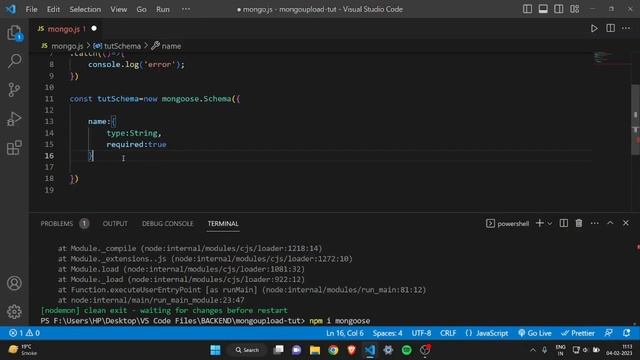
Task: Toggle the secondary side bar layout icon
Action: pos(558,9)
